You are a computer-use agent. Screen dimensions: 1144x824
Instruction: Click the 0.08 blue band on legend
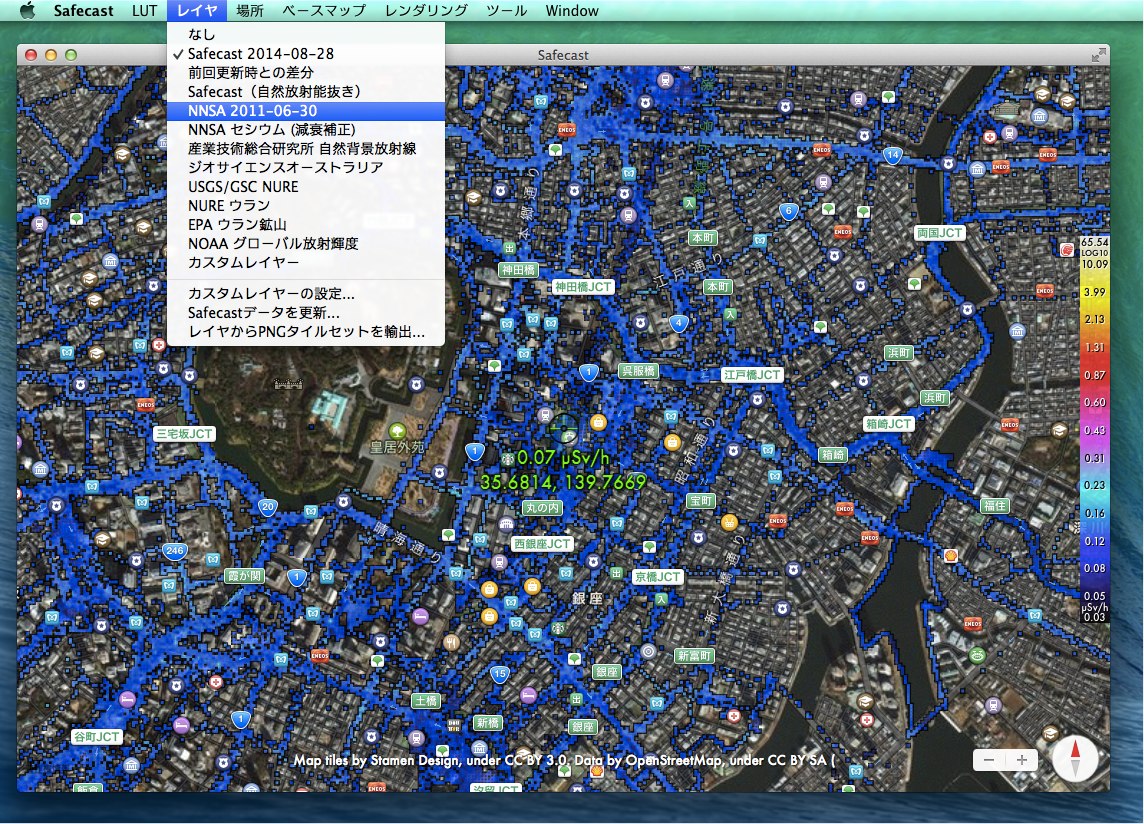click(1094, 568)
